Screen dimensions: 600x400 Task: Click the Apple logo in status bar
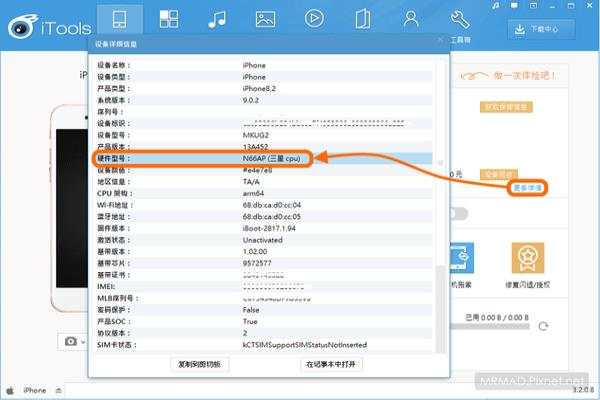click(10, 391)
